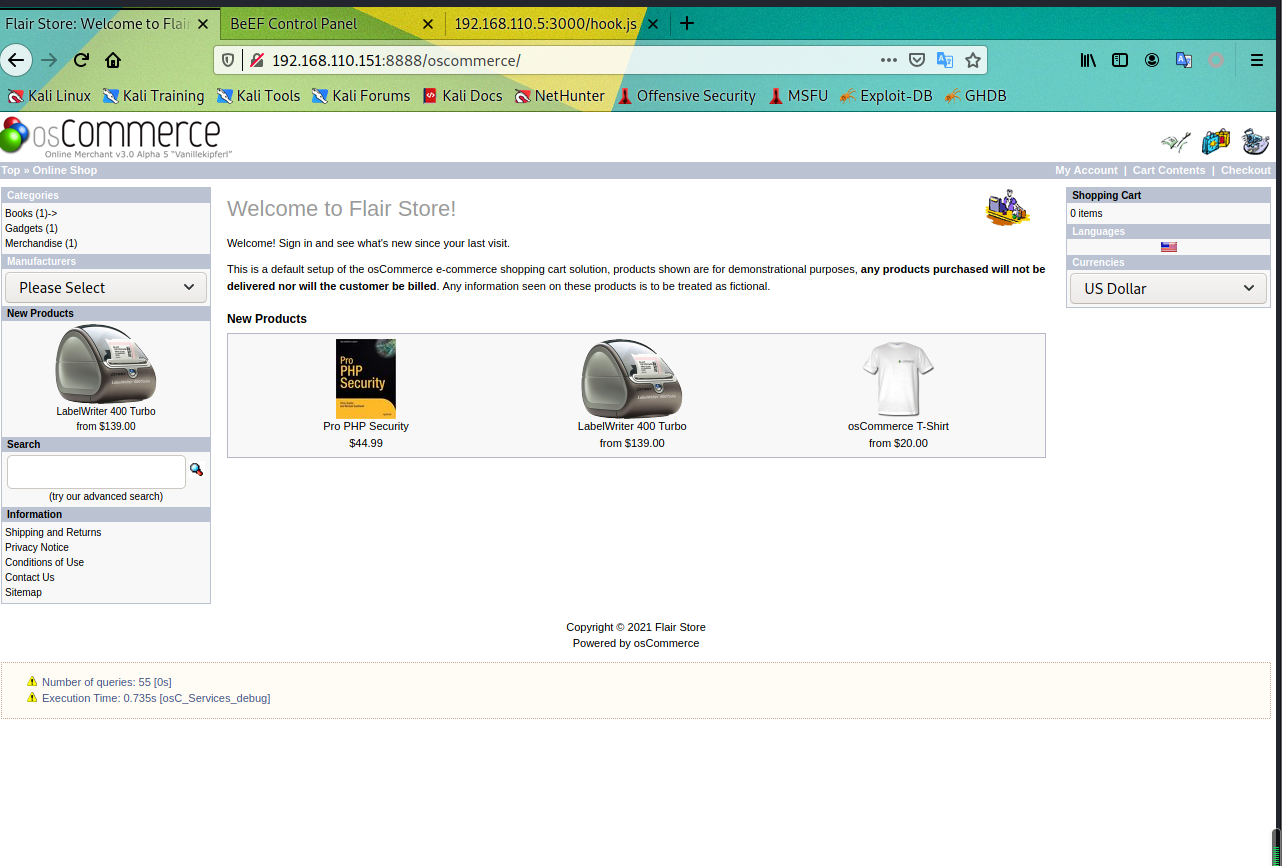Save page to Pocket

916,60
